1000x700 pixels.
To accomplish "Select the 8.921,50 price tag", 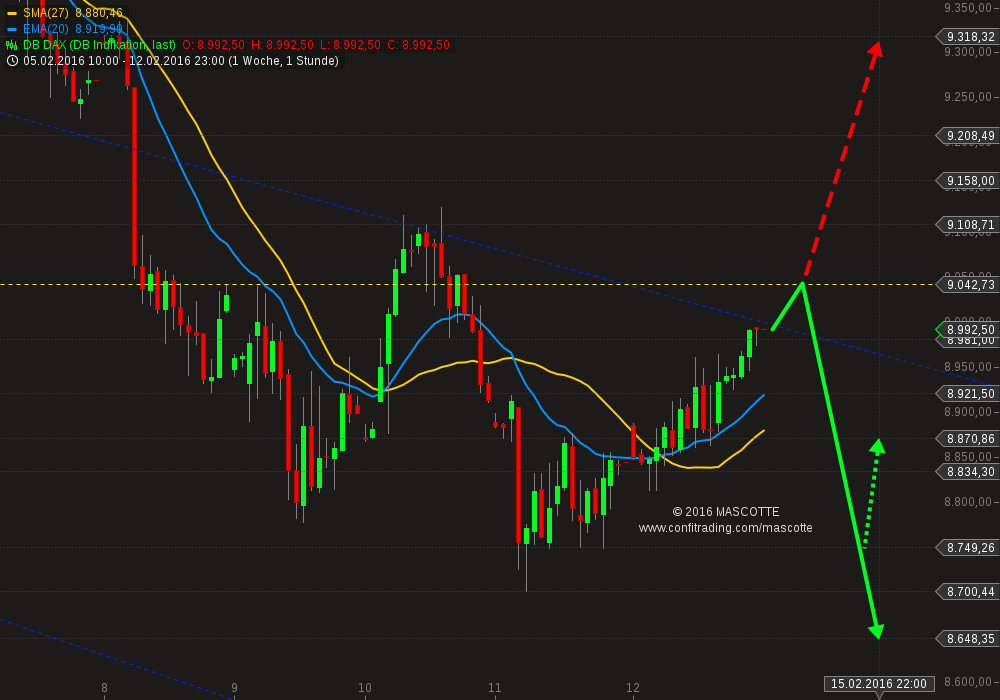I will (966, 393).
